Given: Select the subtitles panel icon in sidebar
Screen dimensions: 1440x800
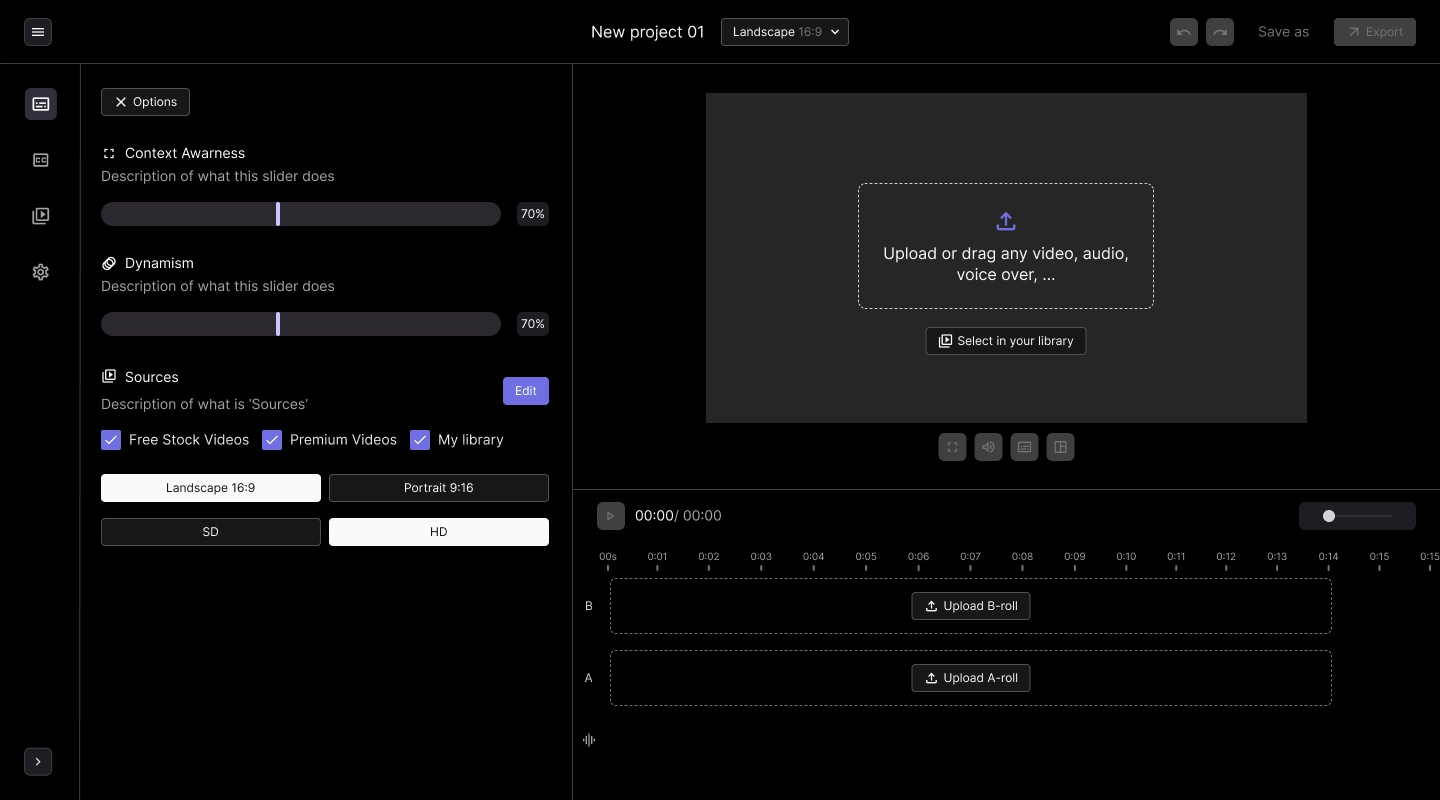Looking at the screenshot, I should [41, 104].
